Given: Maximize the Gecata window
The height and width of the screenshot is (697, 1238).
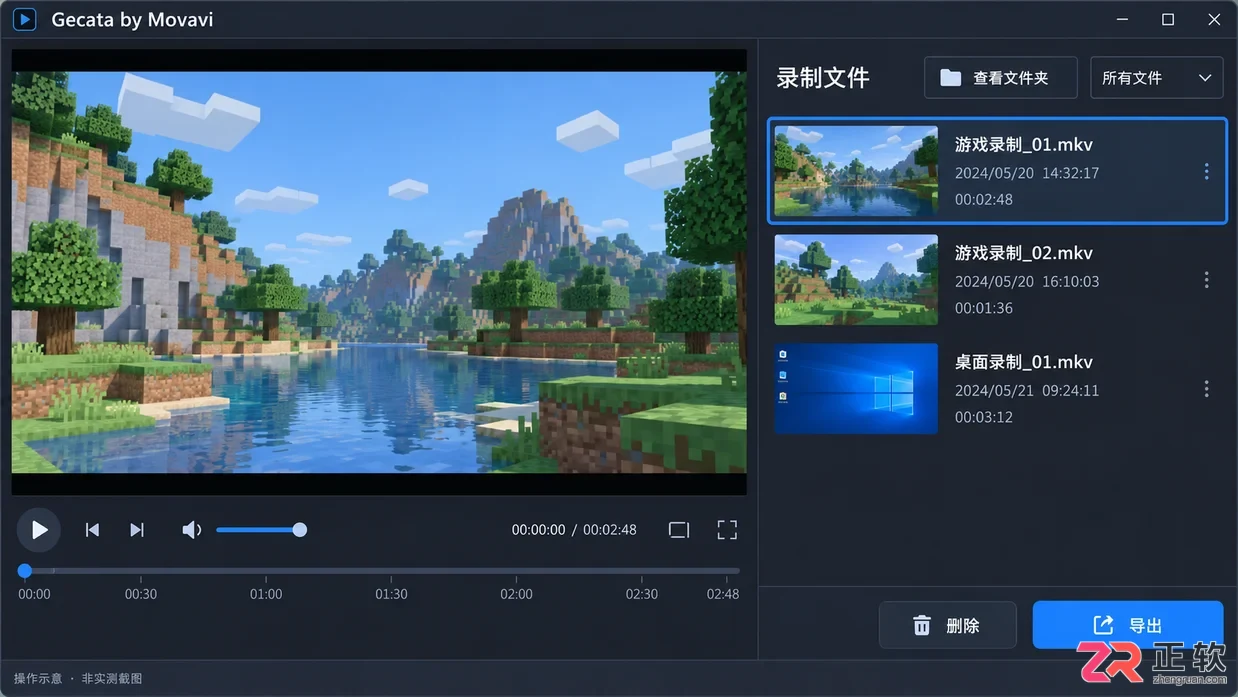Looking at the screenshot, I should coord(1168,20).
